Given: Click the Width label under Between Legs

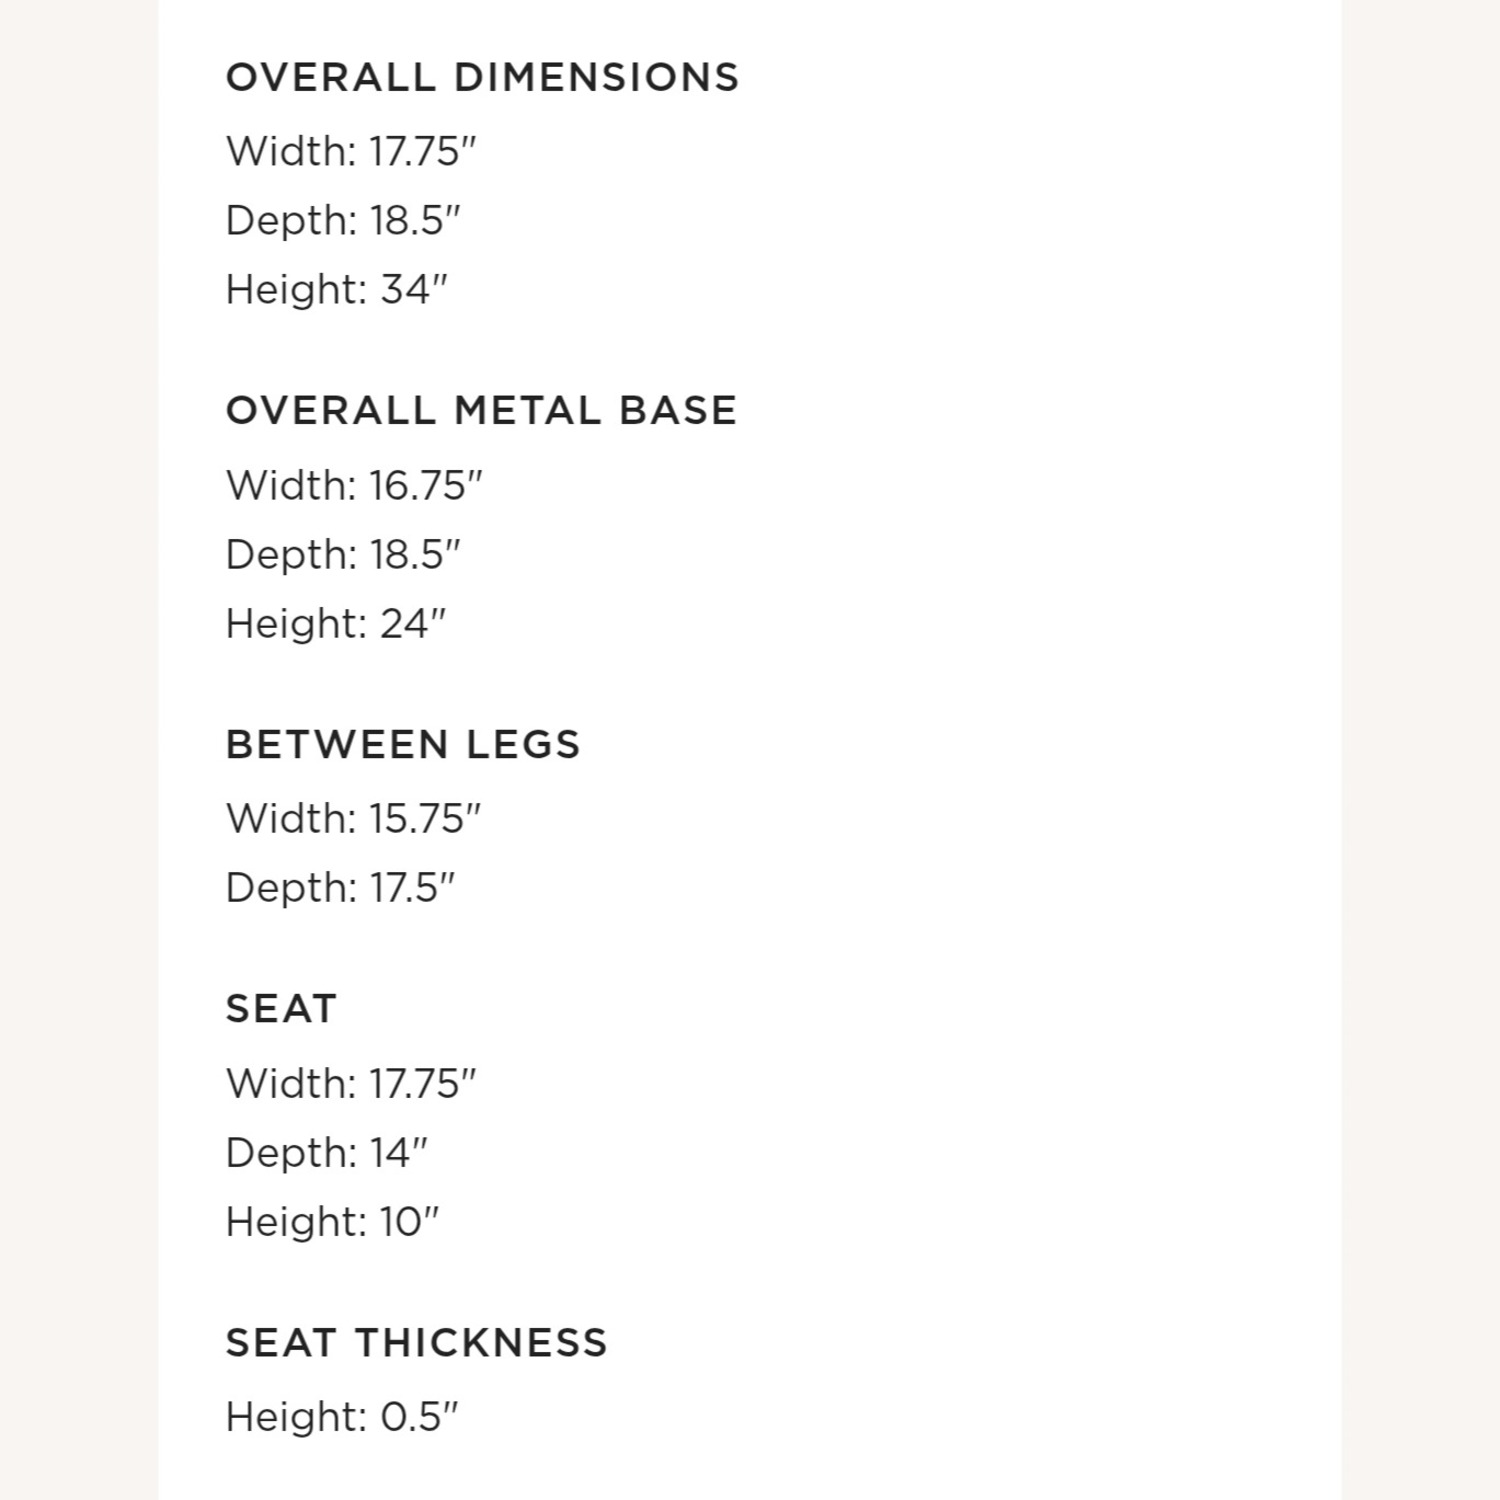Looking at the screenshot, I should [x=290, y=819].
